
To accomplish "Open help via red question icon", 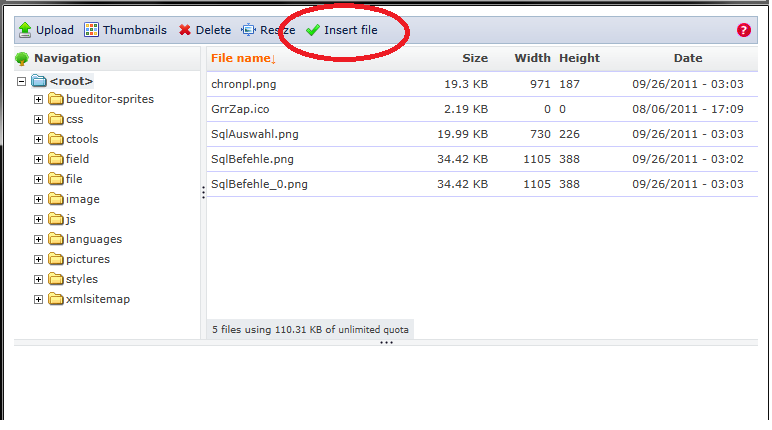I will point(743,30).
